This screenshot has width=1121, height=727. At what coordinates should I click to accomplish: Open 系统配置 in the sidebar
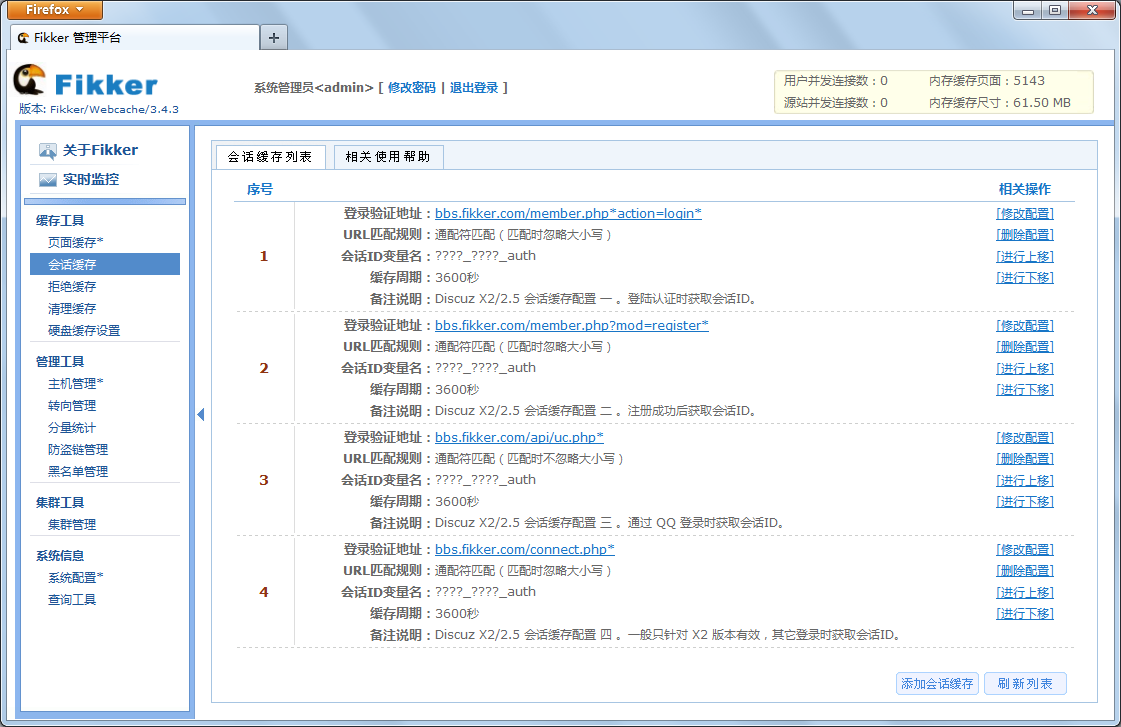(x=76, y=578)
